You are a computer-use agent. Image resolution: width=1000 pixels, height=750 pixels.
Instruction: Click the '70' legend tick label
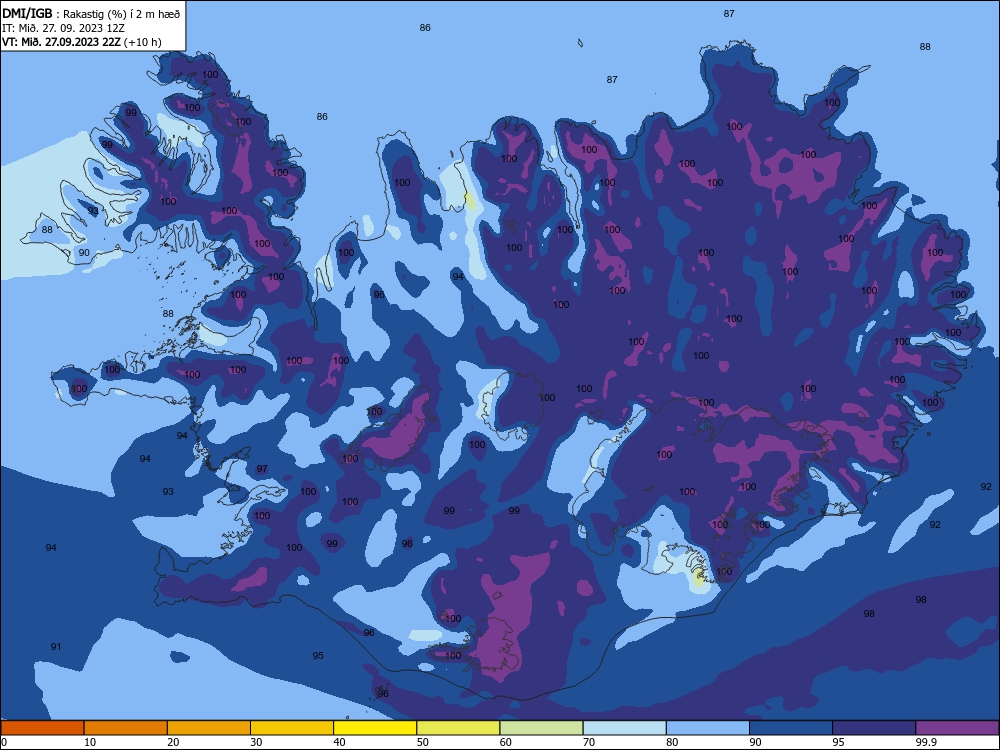pyautogui.click(x=589, y=742)
